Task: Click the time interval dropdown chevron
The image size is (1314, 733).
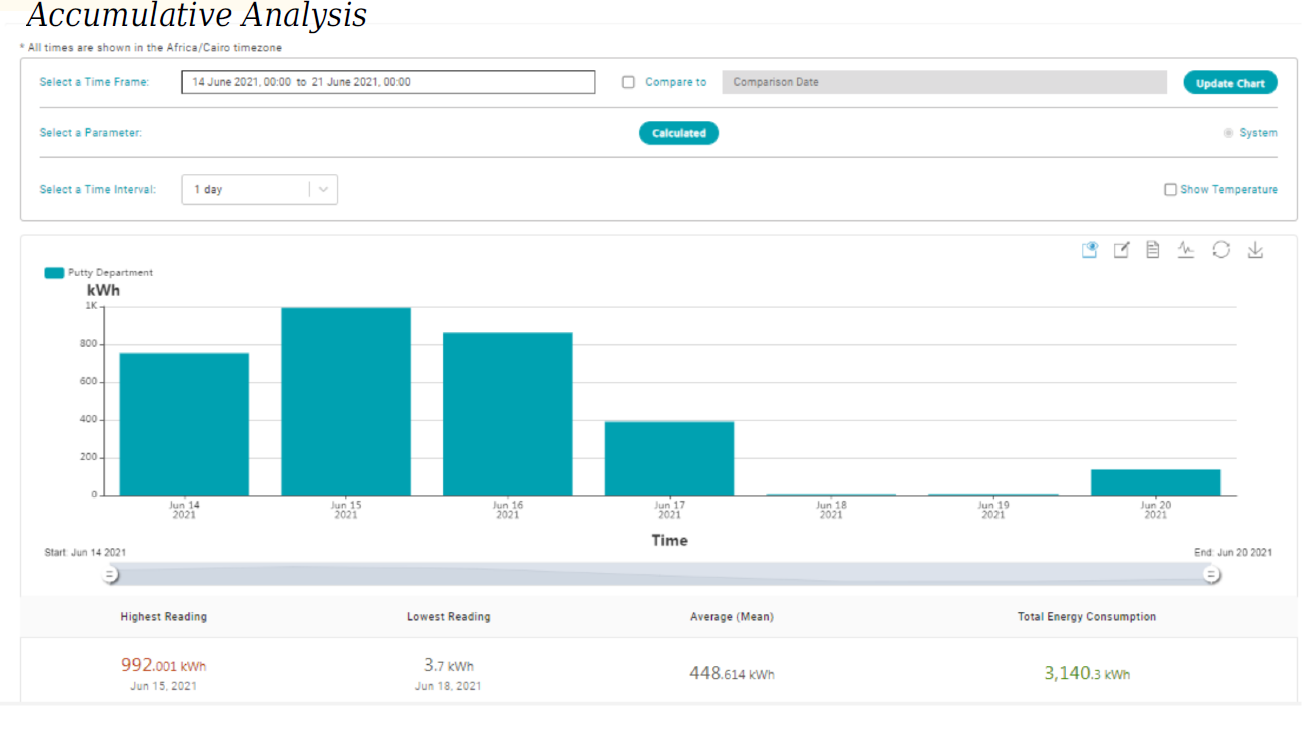Action: pos(323,190)
